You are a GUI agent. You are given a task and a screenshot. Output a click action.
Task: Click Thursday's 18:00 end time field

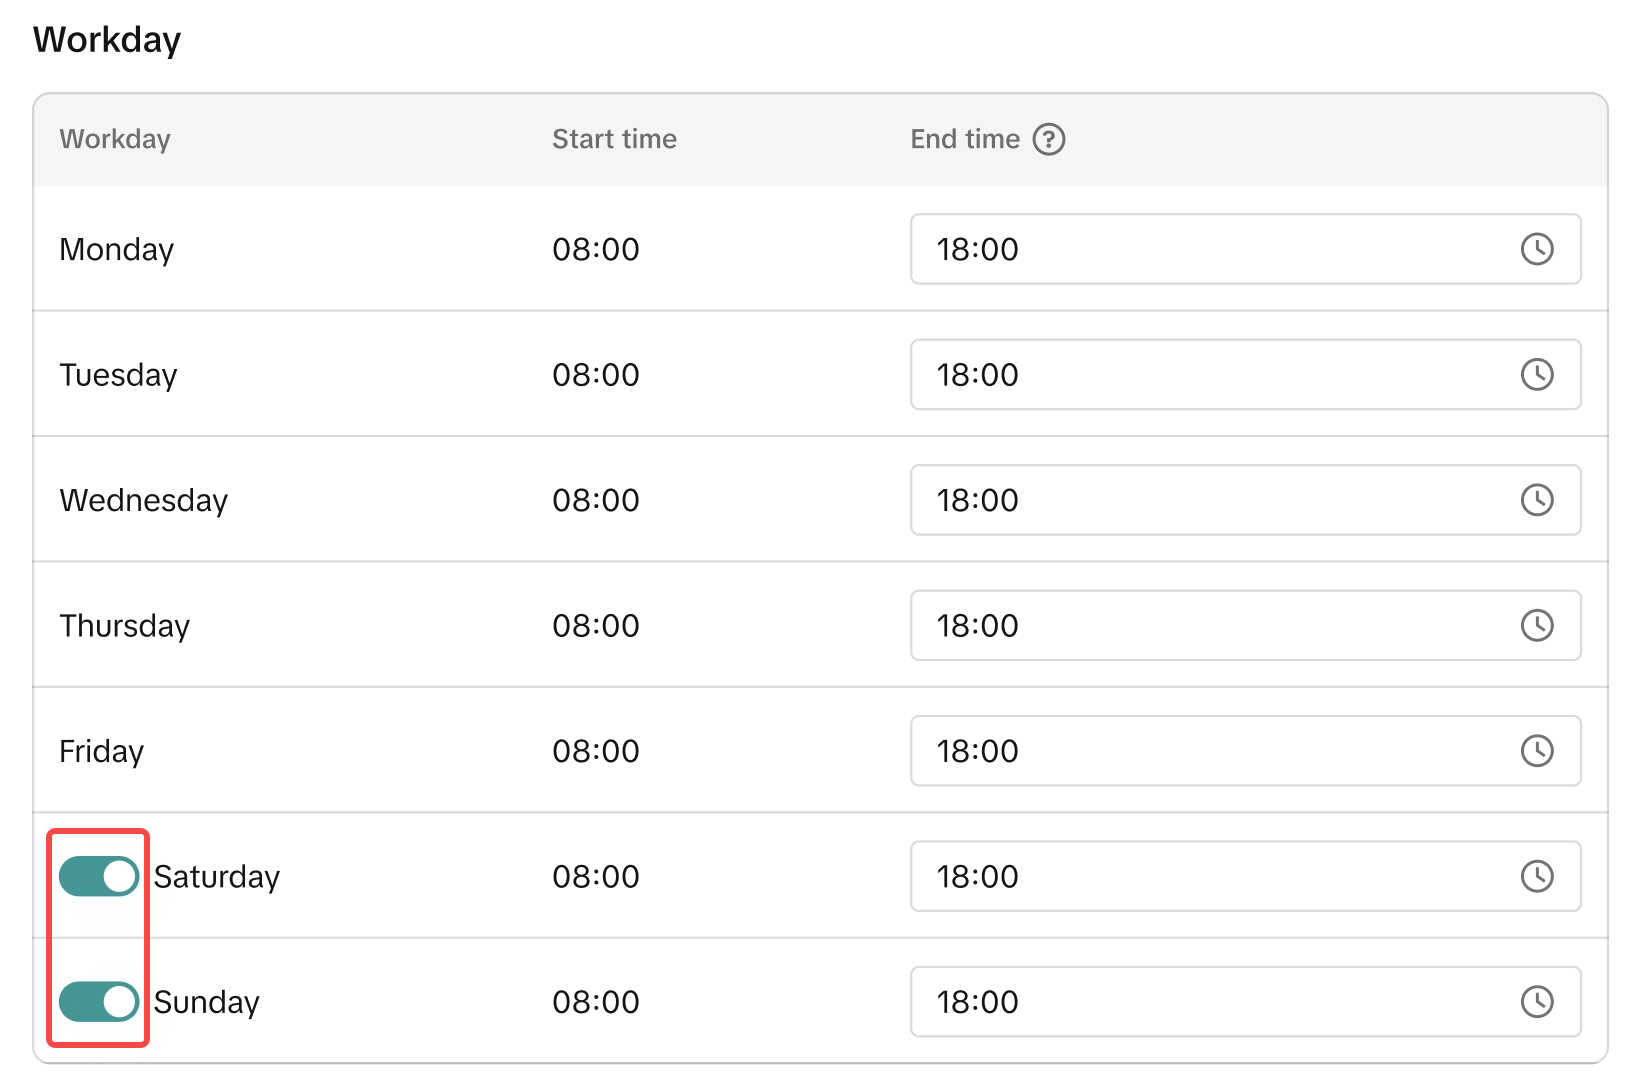click(1200, 626)
